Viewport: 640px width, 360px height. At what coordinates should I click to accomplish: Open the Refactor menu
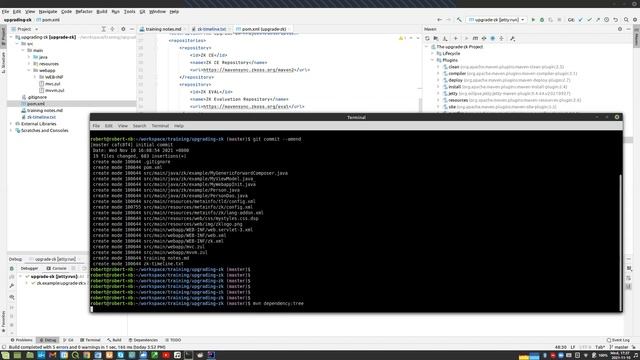(84, 11)
